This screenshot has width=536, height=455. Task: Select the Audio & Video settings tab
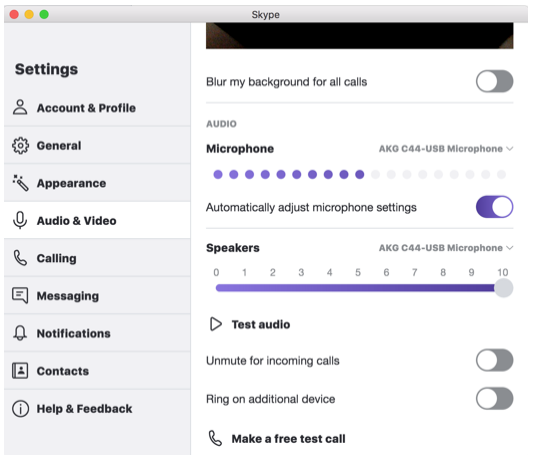coord(97,220)
